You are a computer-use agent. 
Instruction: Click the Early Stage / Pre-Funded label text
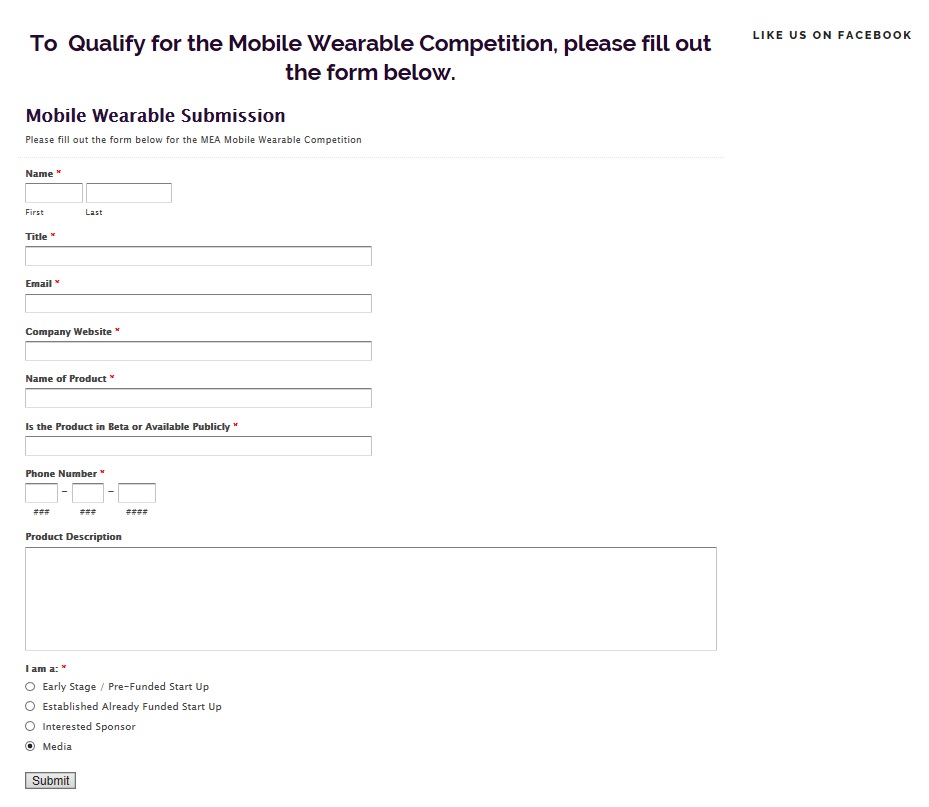click(126, 687)
